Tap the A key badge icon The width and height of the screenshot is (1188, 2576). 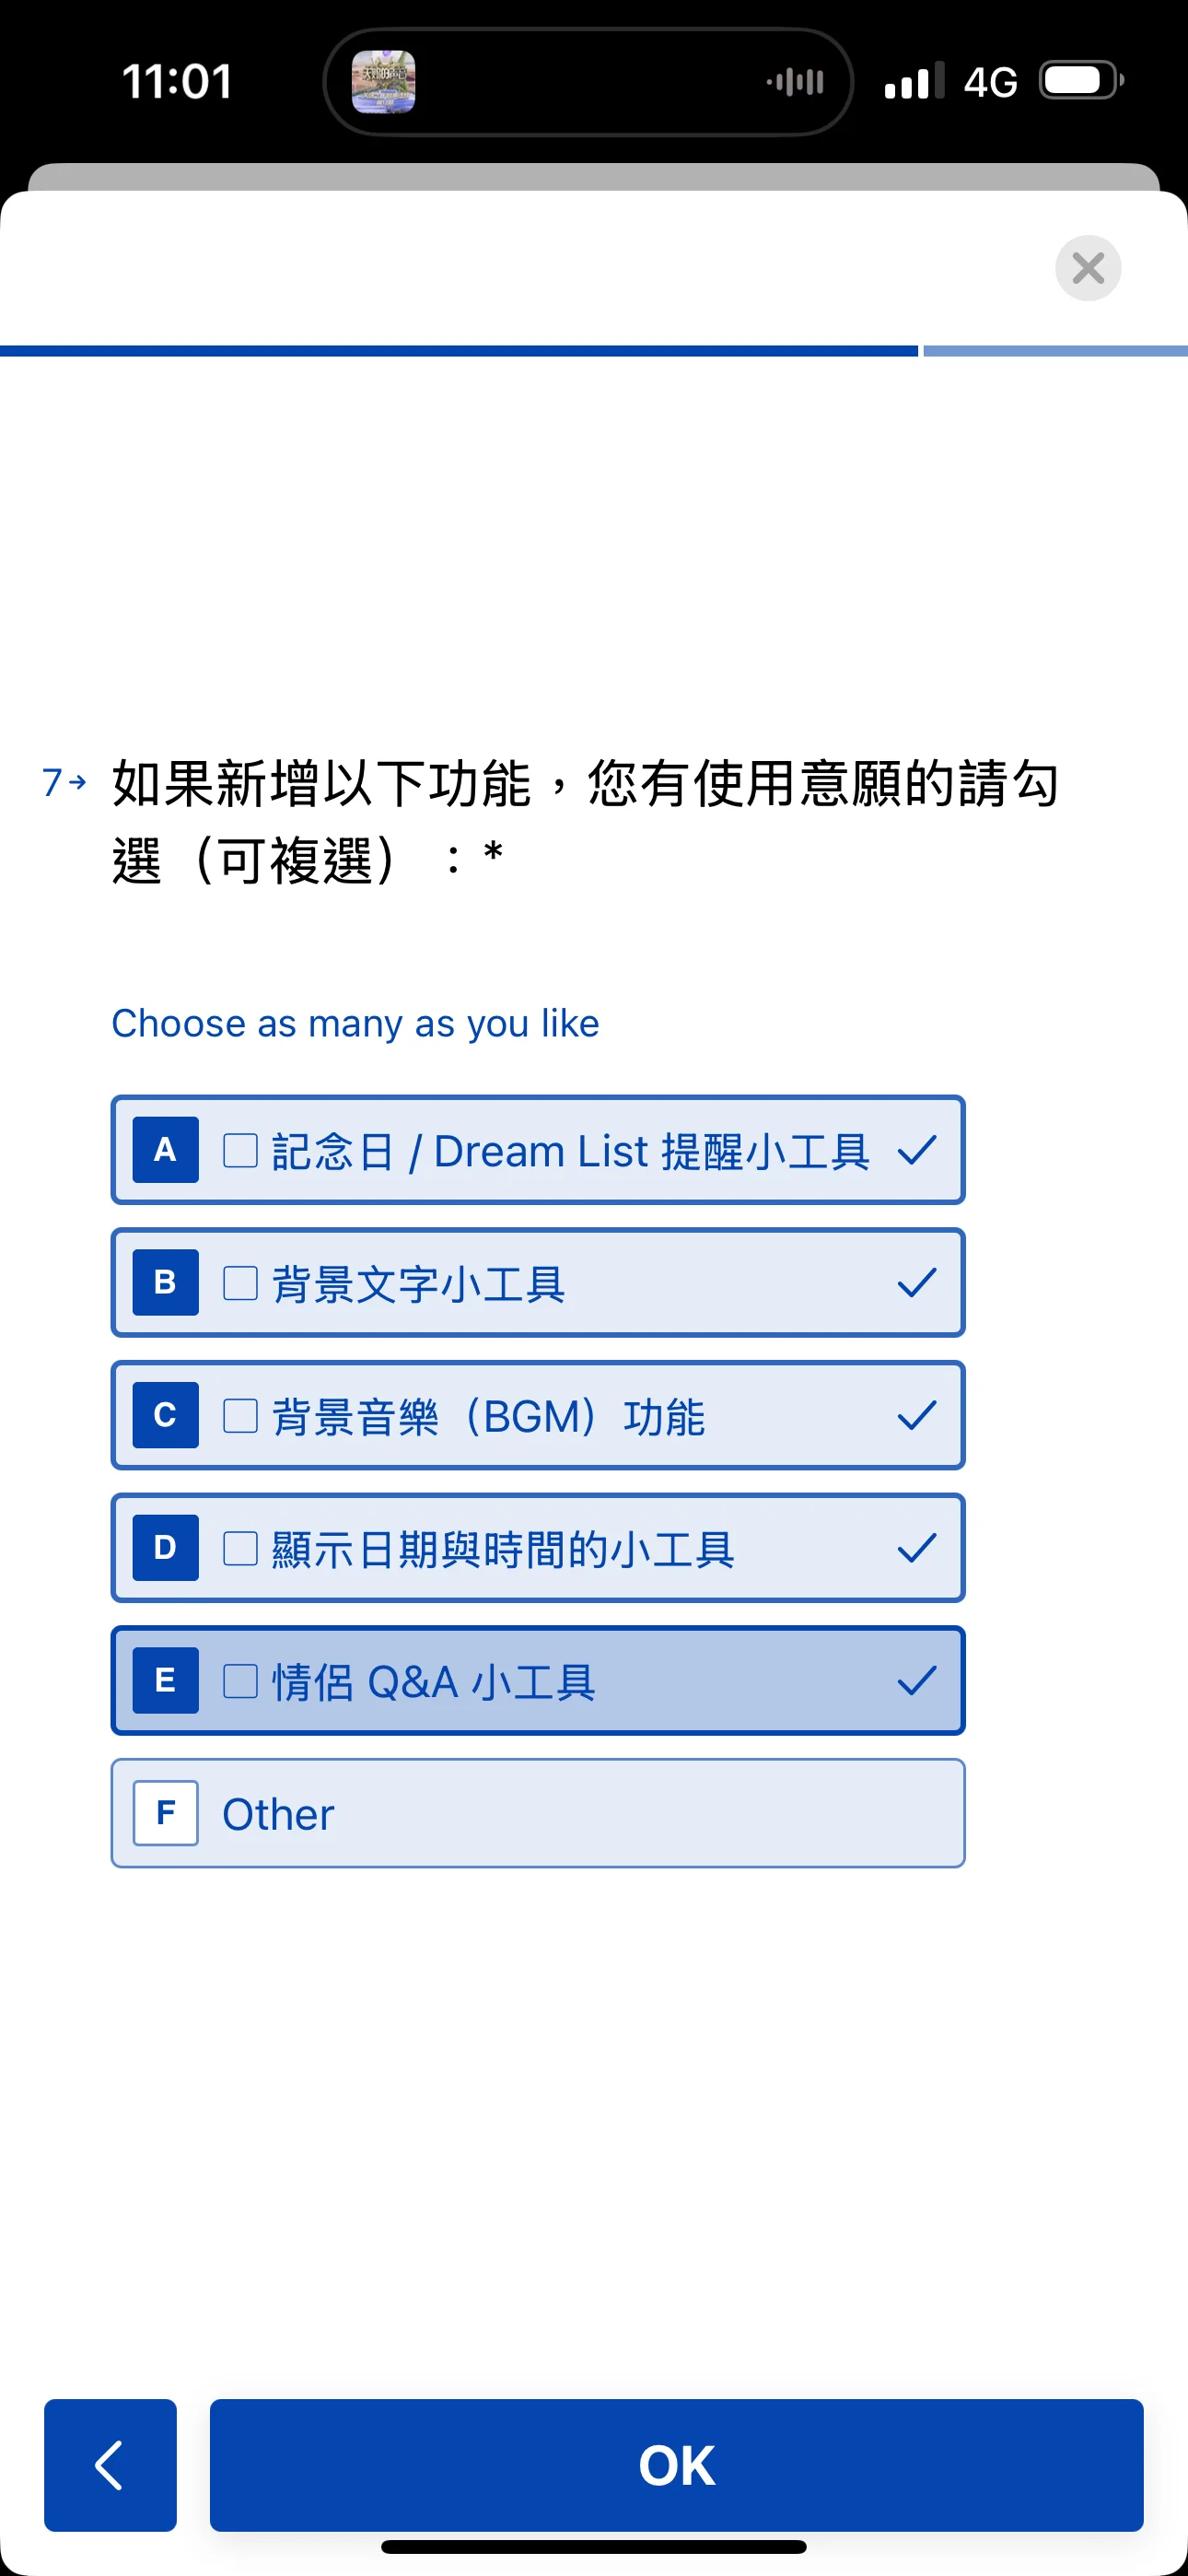coord(165,1150)
